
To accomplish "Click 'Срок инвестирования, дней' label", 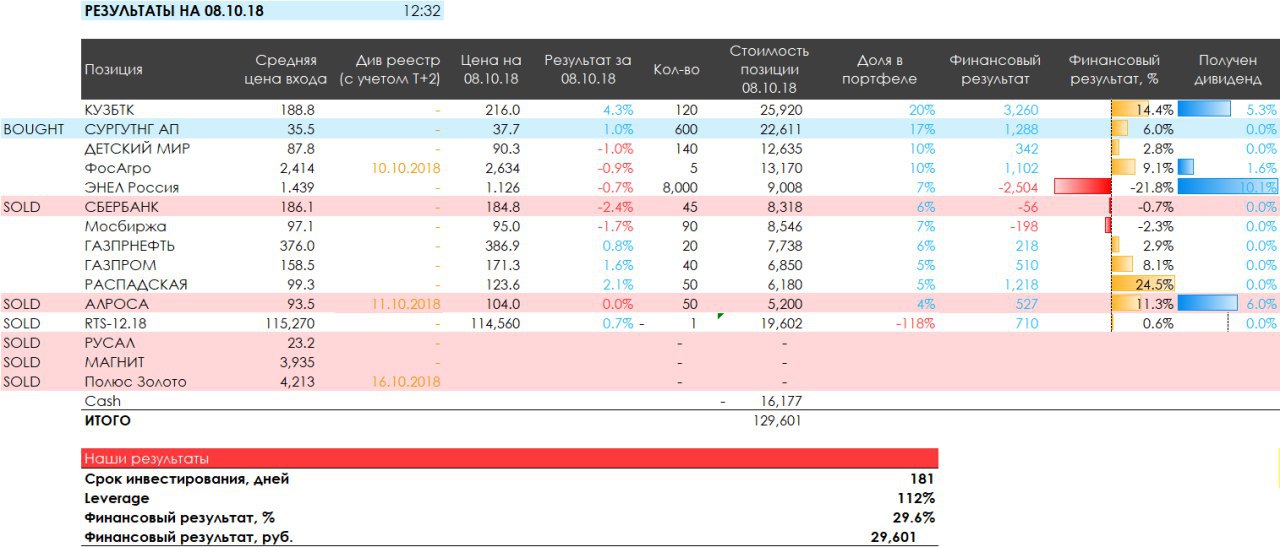I will [x=187, y=479].
